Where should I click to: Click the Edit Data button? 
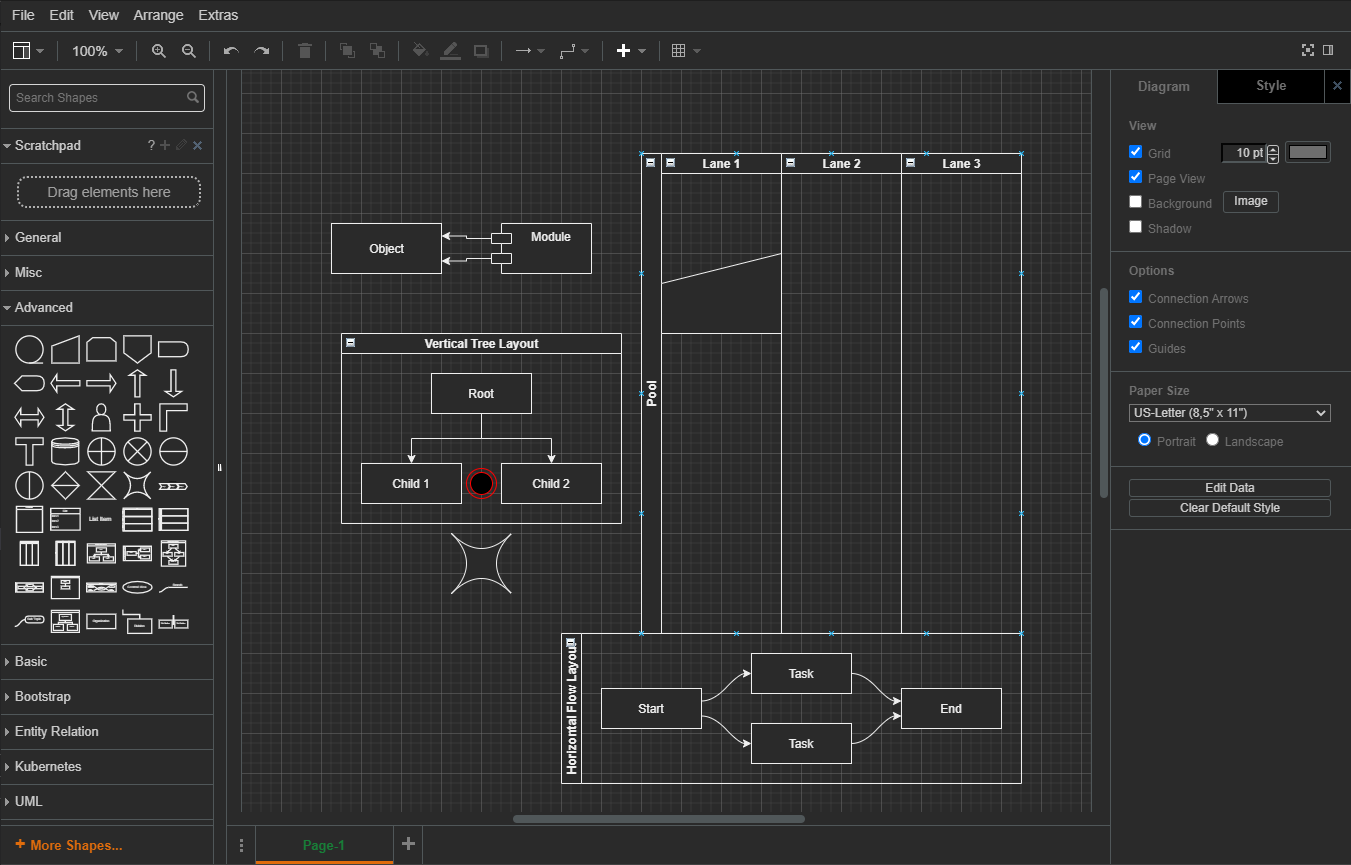[x=1229, y=487]
